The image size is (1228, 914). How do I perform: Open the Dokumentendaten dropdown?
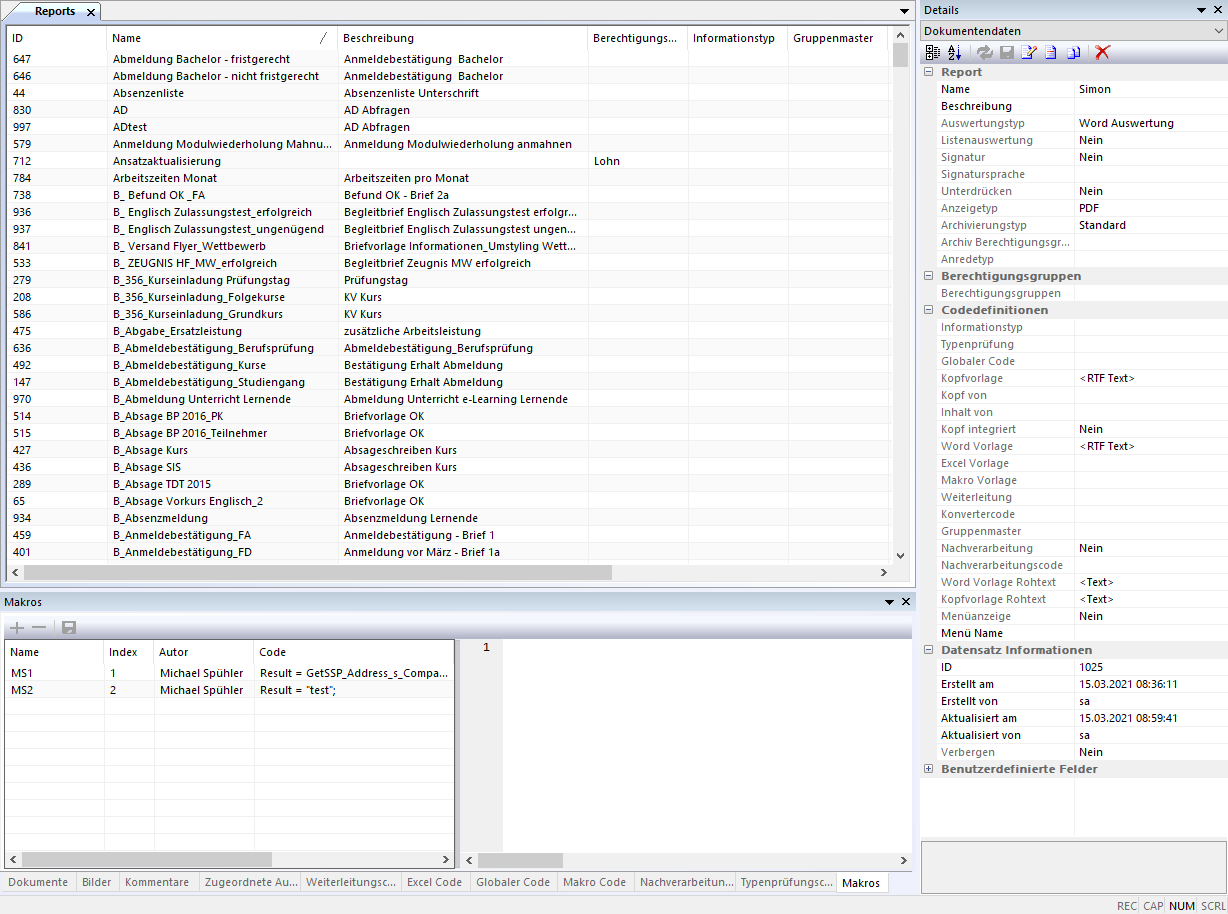point(1217,31)
